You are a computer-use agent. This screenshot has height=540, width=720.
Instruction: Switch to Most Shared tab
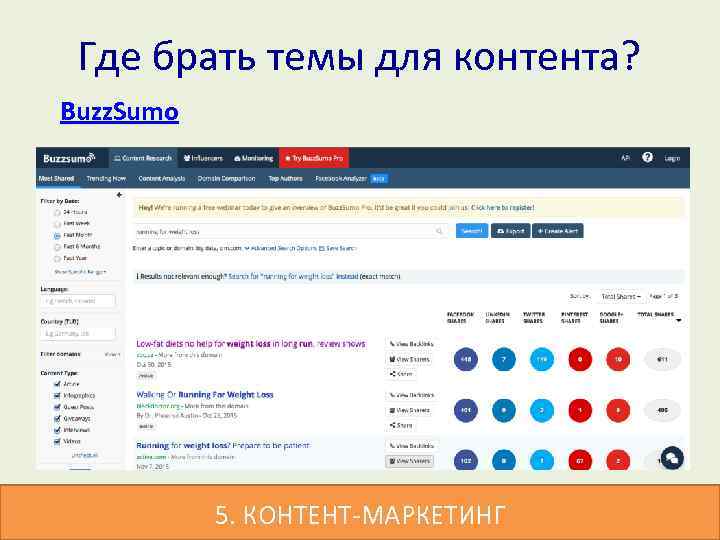[56, 178]
